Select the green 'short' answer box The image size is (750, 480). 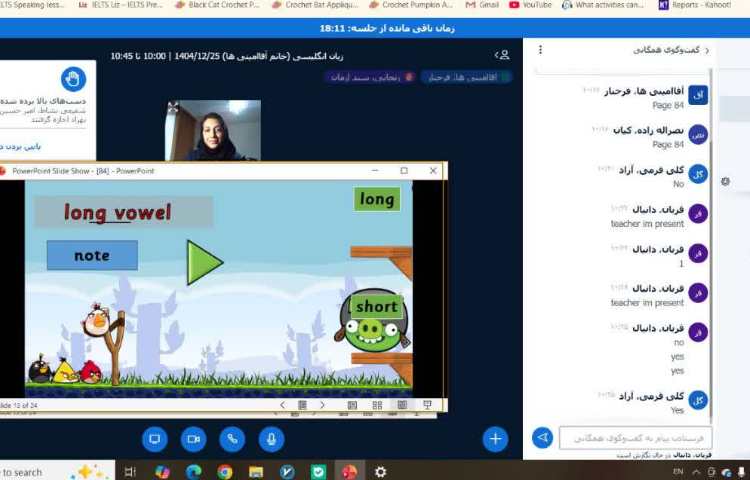click(x=377, y=306)
